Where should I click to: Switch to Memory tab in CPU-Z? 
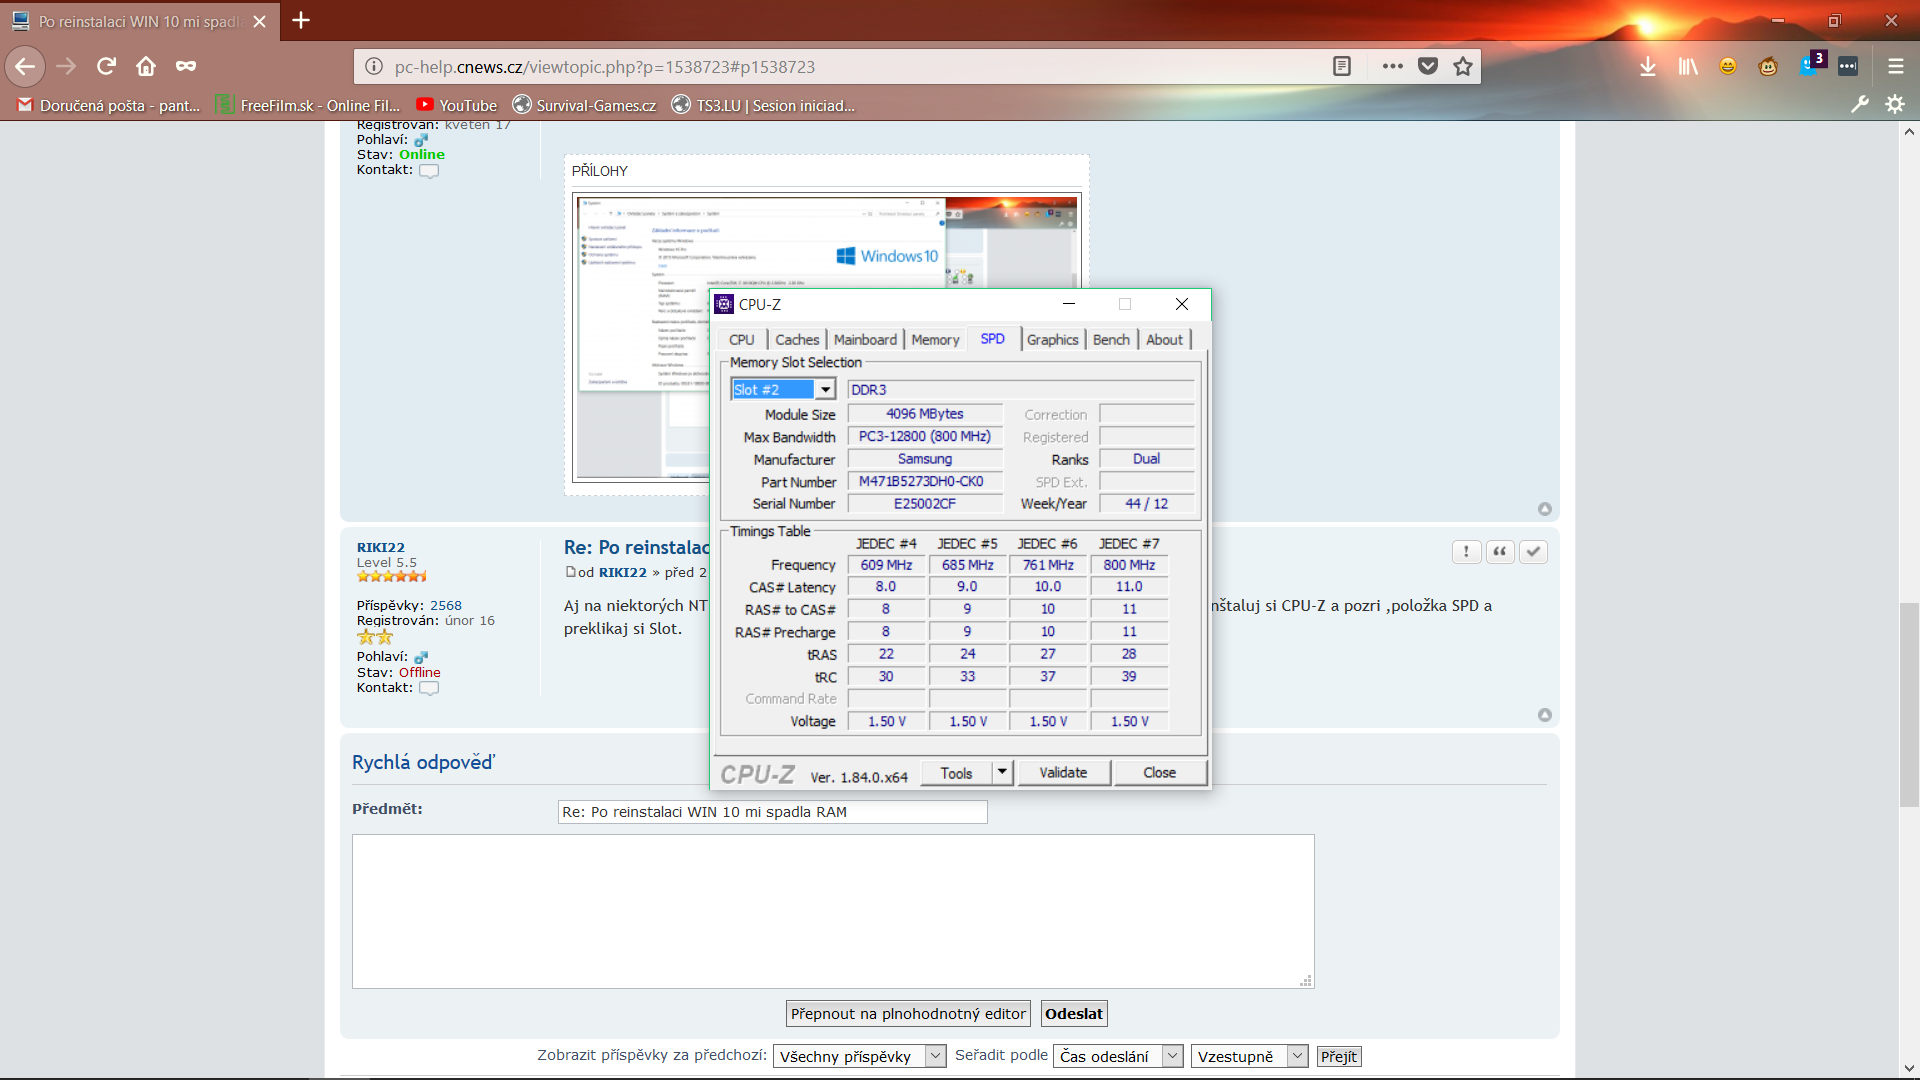point(935,340)
